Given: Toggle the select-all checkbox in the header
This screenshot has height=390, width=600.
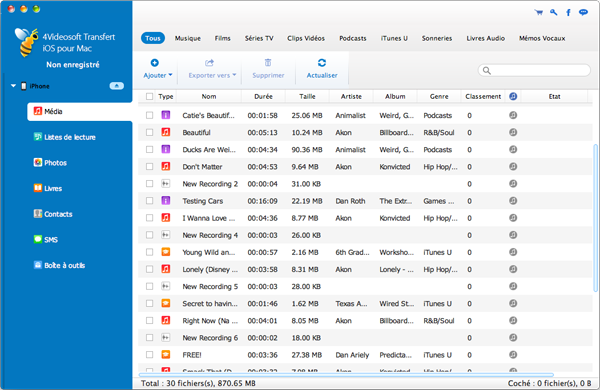Looking at the screenshot, I should click(x=150, y=96).
